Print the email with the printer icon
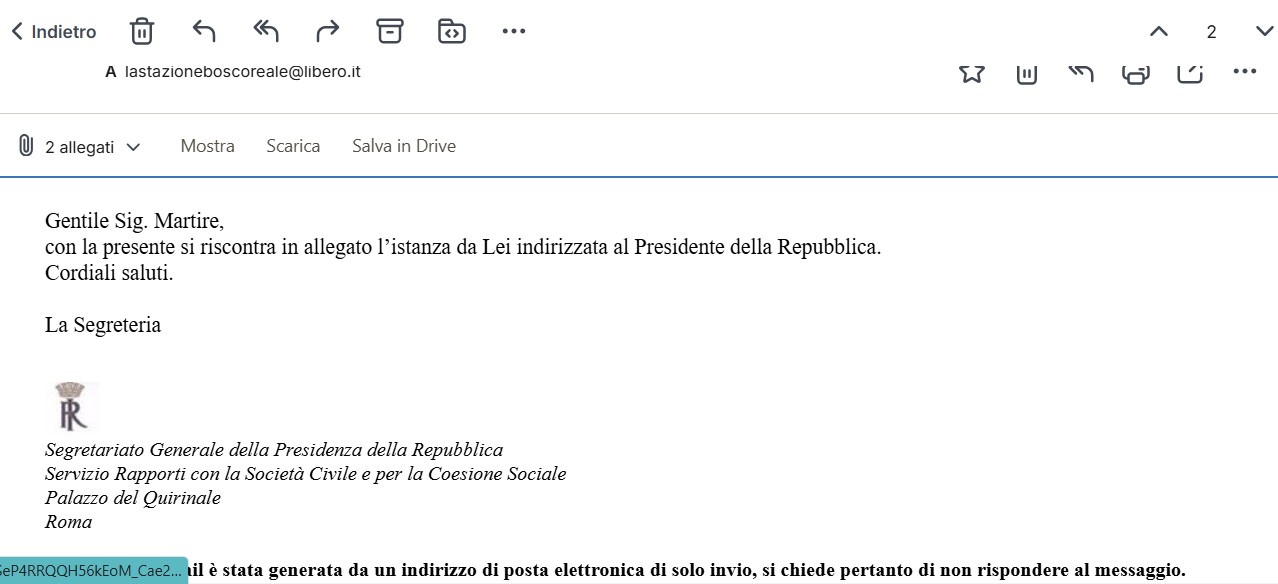This screenshot has width=1278, height=584. click(1136, 72)
